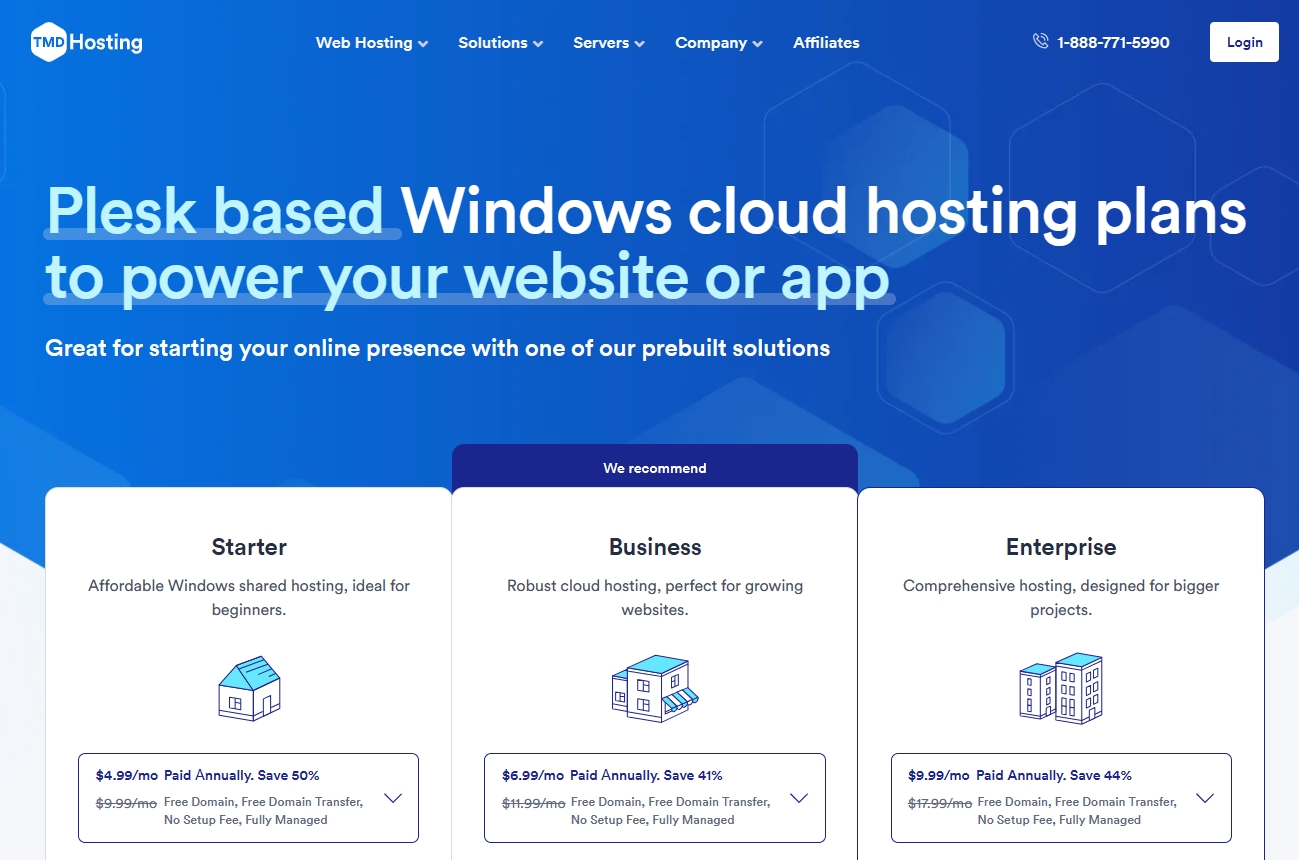Click the Starter plan house illustration
The width and height of the screenshot is (1299, 860).
248,687
